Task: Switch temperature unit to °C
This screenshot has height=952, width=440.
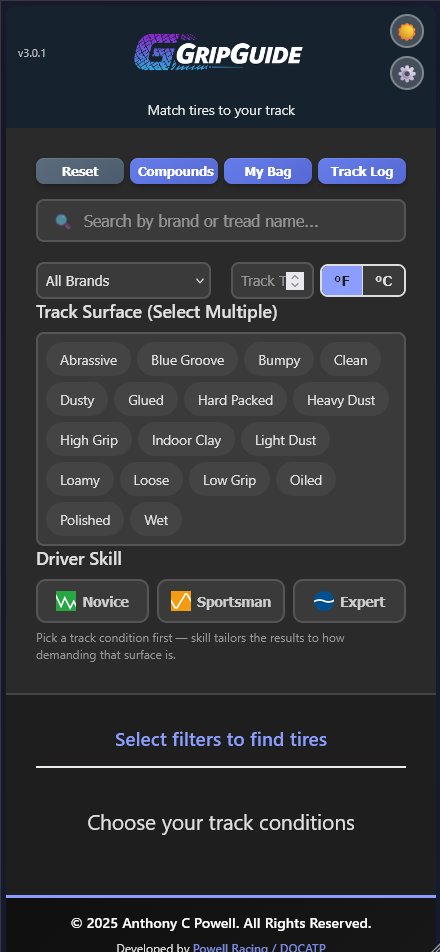Action: pyautogui.click(x=384, y=281)
